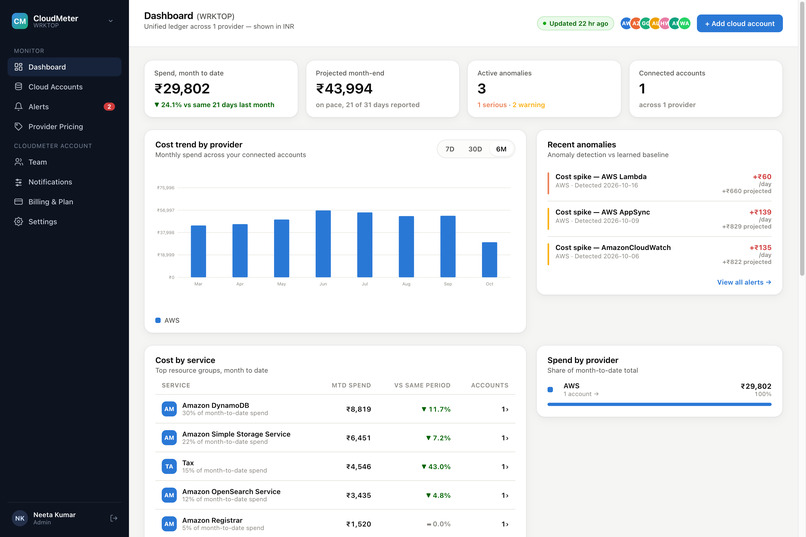Screen dimensions: 806x537
Task: Click the NK user avatar
Action: [20, 518]
